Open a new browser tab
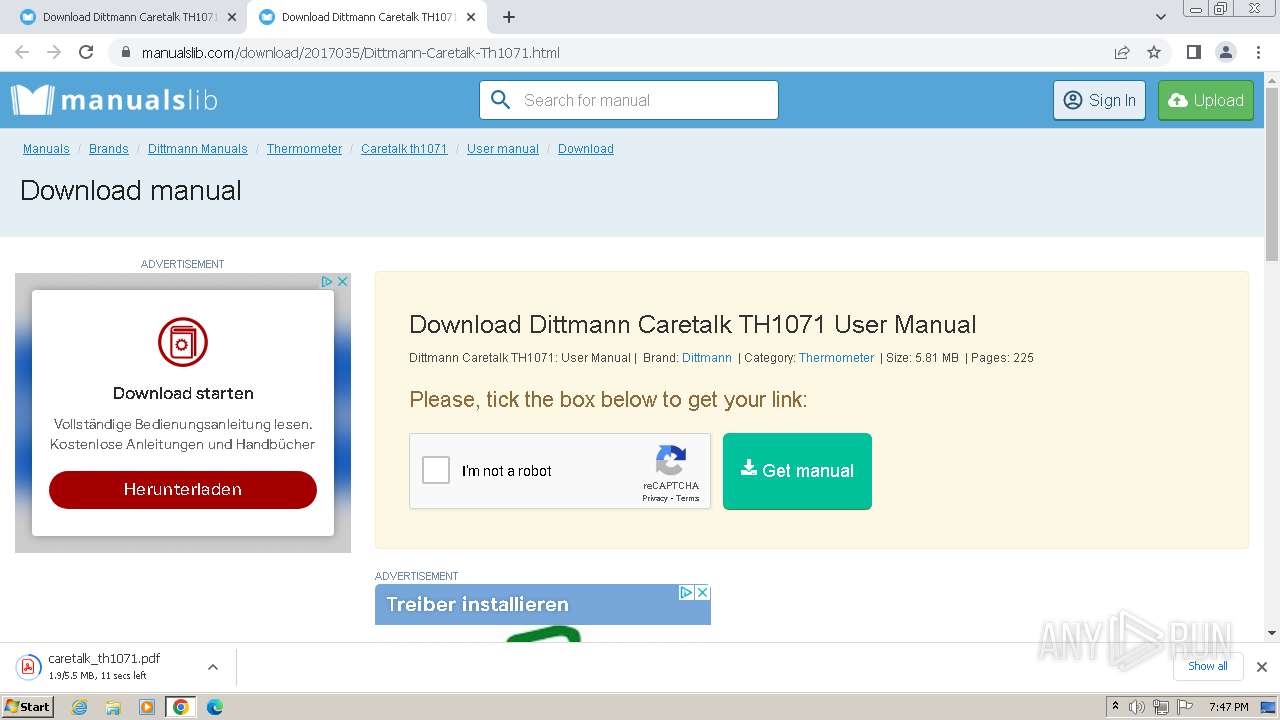 [509, 17]
